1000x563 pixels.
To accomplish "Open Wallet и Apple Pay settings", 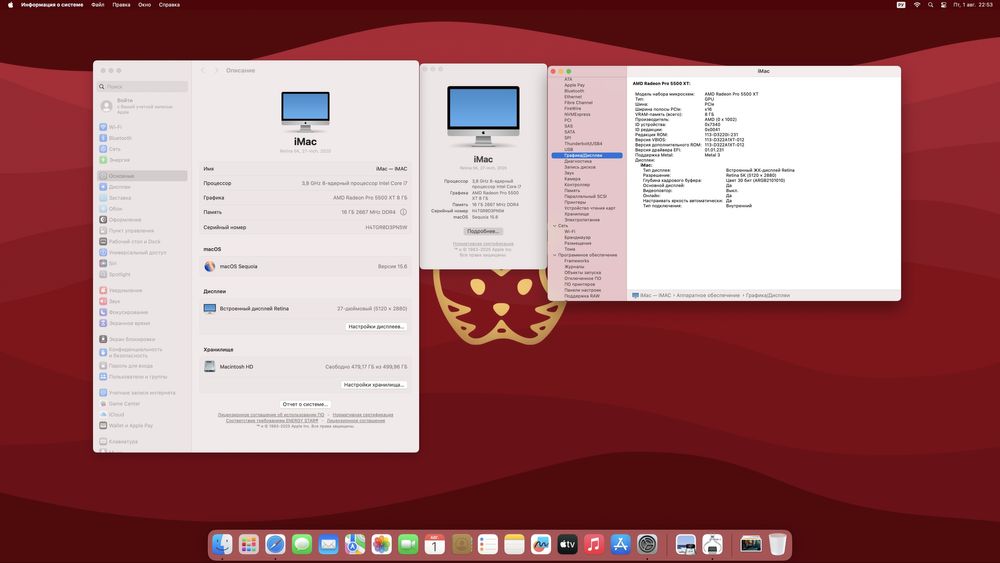I will coord(130,425).
